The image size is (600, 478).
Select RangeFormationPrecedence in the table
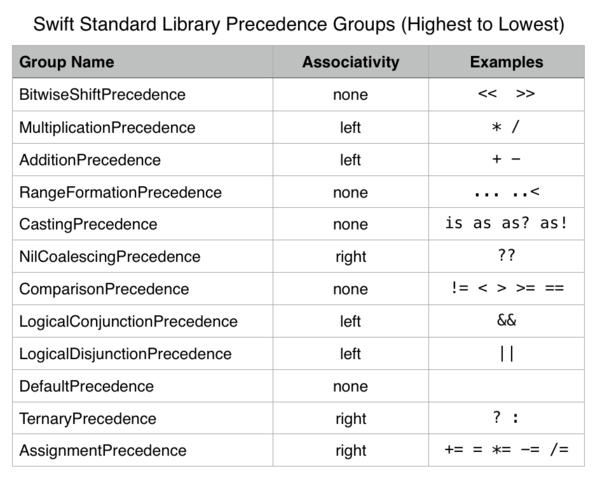click(x=121, y=192)
